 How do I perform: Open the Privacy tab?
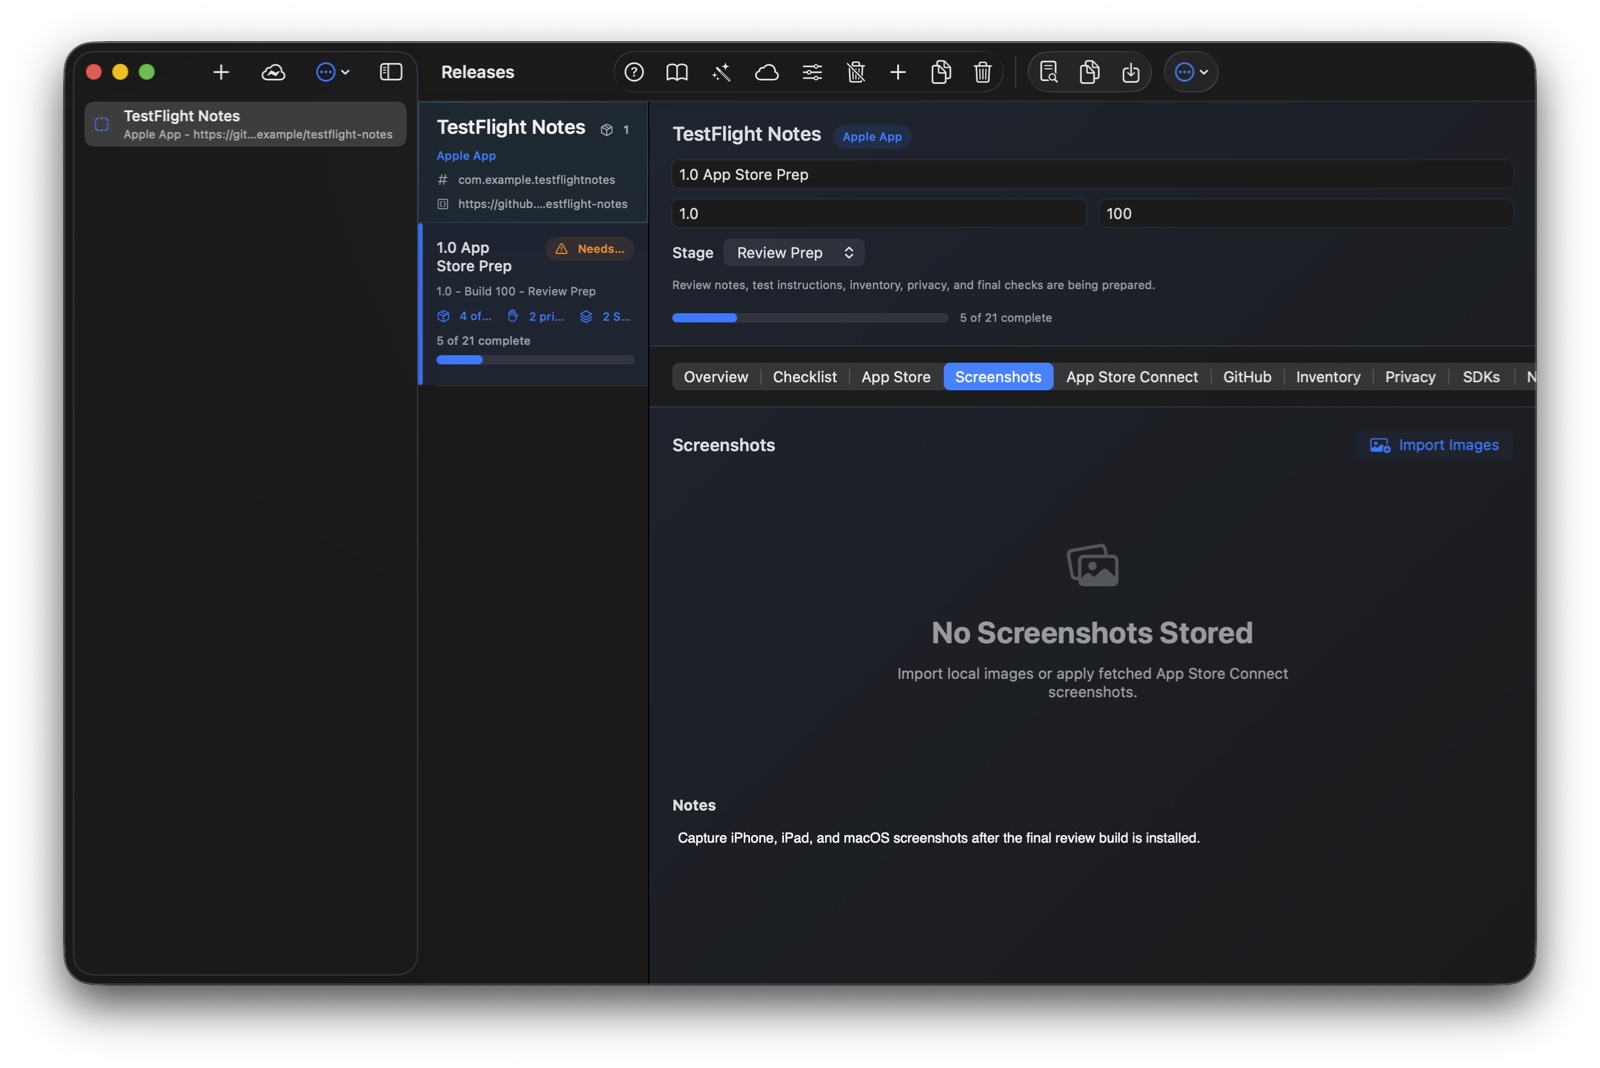pyautogui.click(x=1410, y=377)
